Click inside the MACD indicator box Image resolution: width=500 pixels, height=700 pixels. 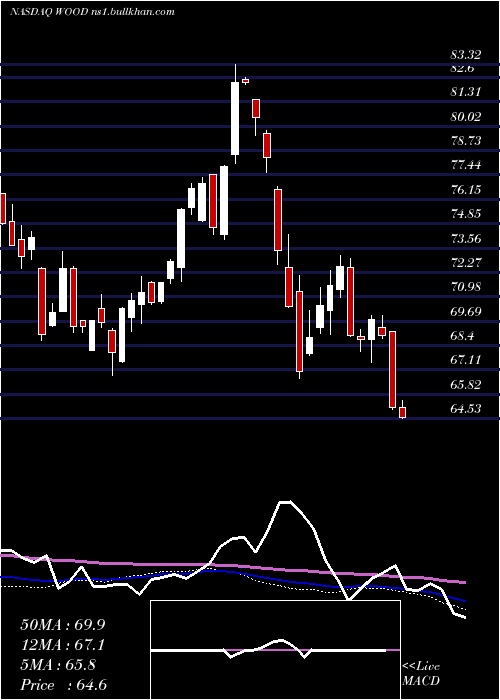(x=275, y=650)
